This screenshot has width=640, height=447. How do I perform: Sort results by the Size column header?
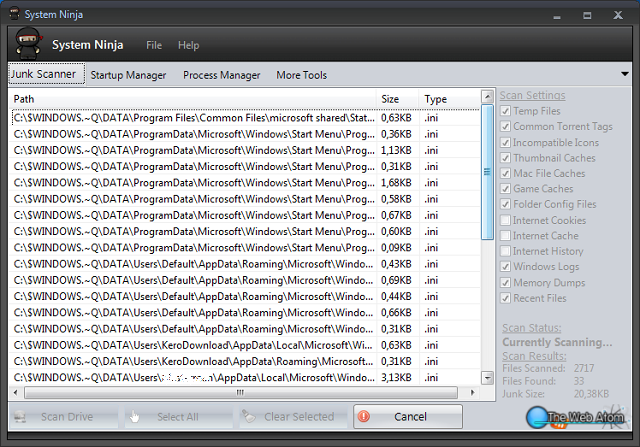[398, 99]
